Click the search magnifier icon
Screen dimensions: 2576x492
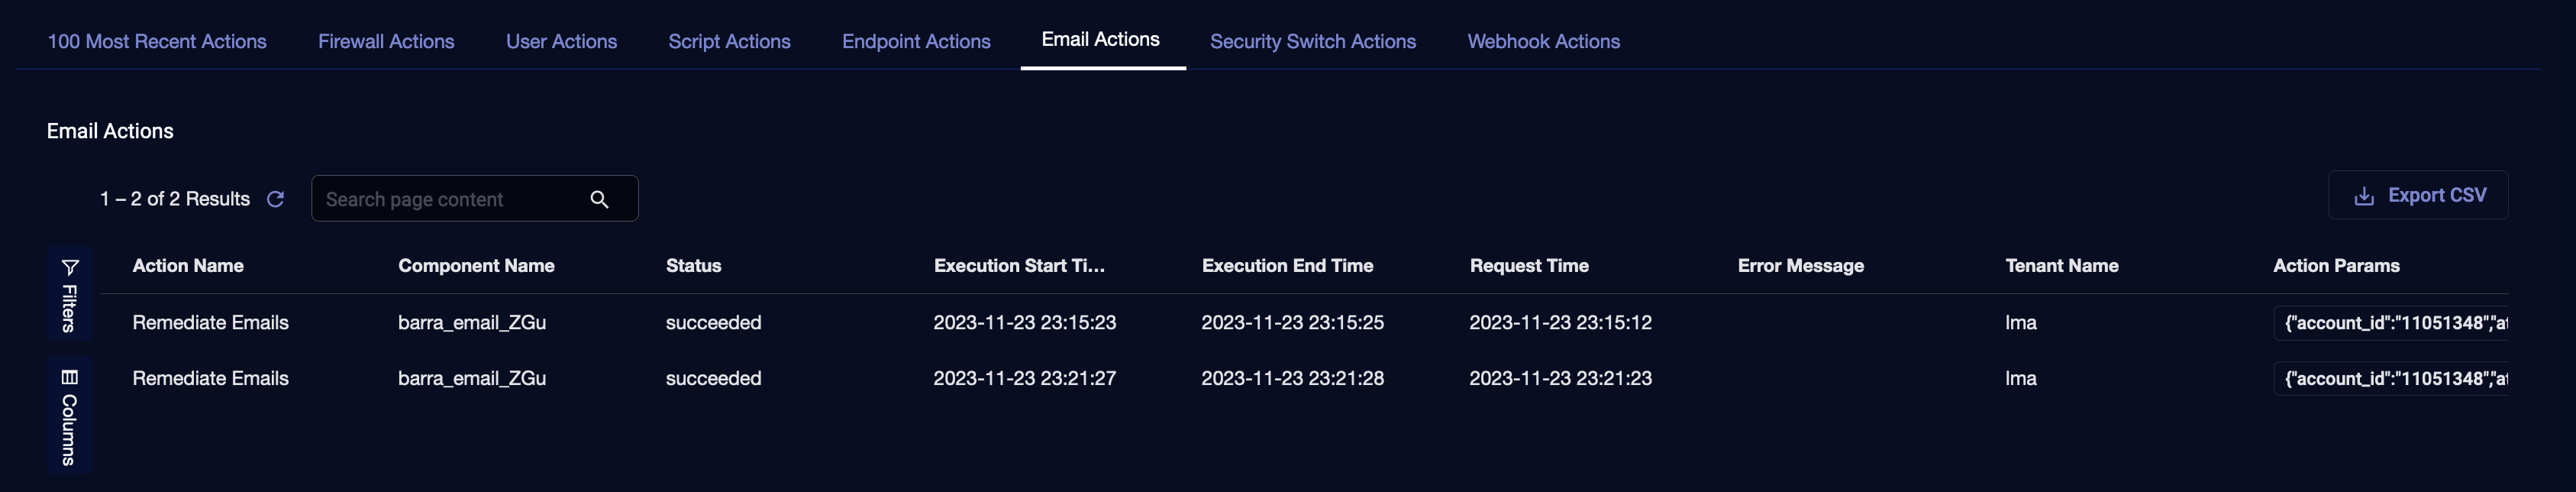[x=599, y=199]
